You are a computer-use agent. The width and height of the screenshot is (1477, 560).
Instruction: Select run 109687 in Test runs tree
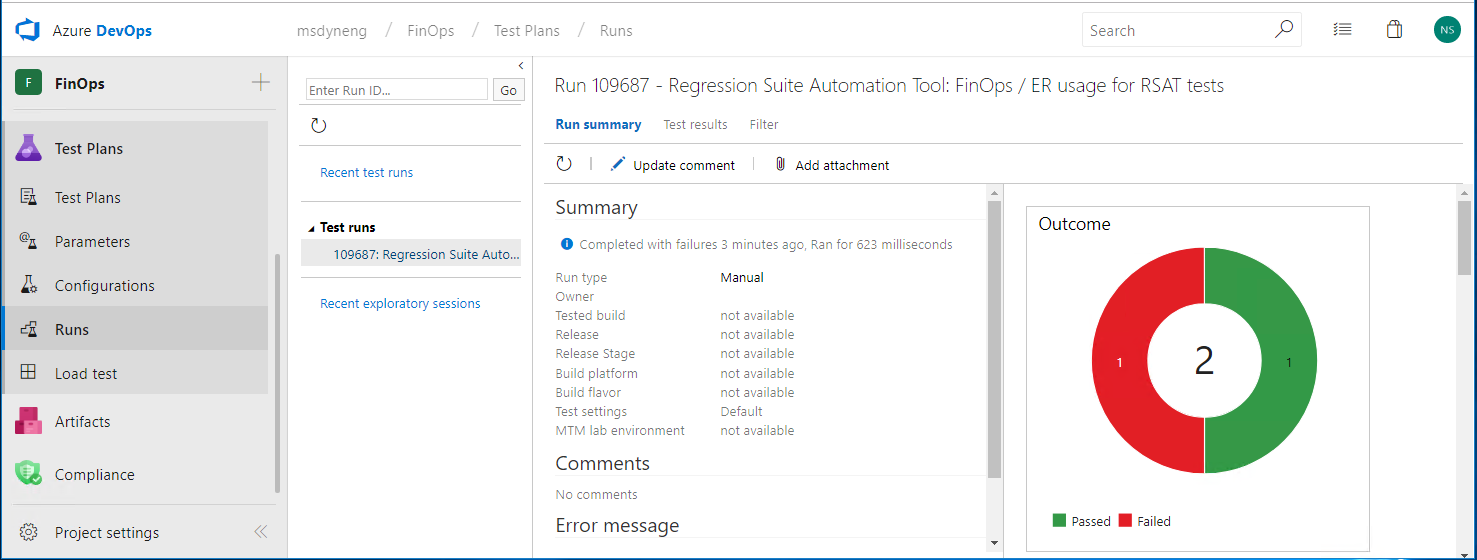411,254
